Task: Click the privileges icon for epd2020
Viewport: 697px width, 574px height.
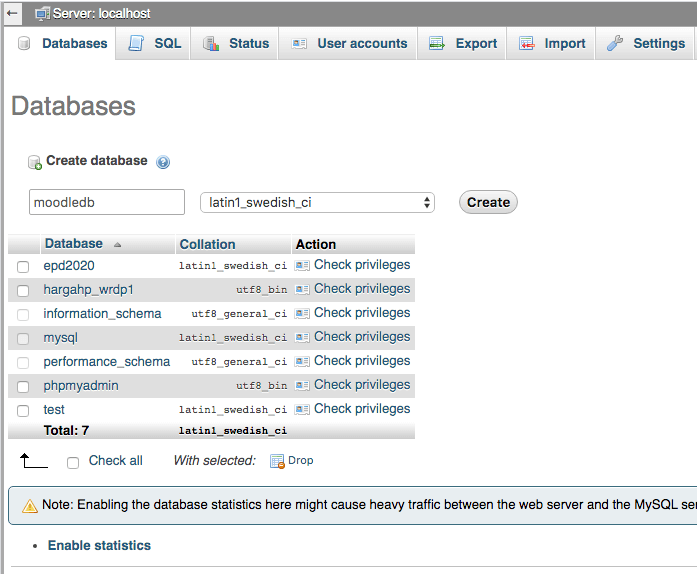Action: point(302,265)
